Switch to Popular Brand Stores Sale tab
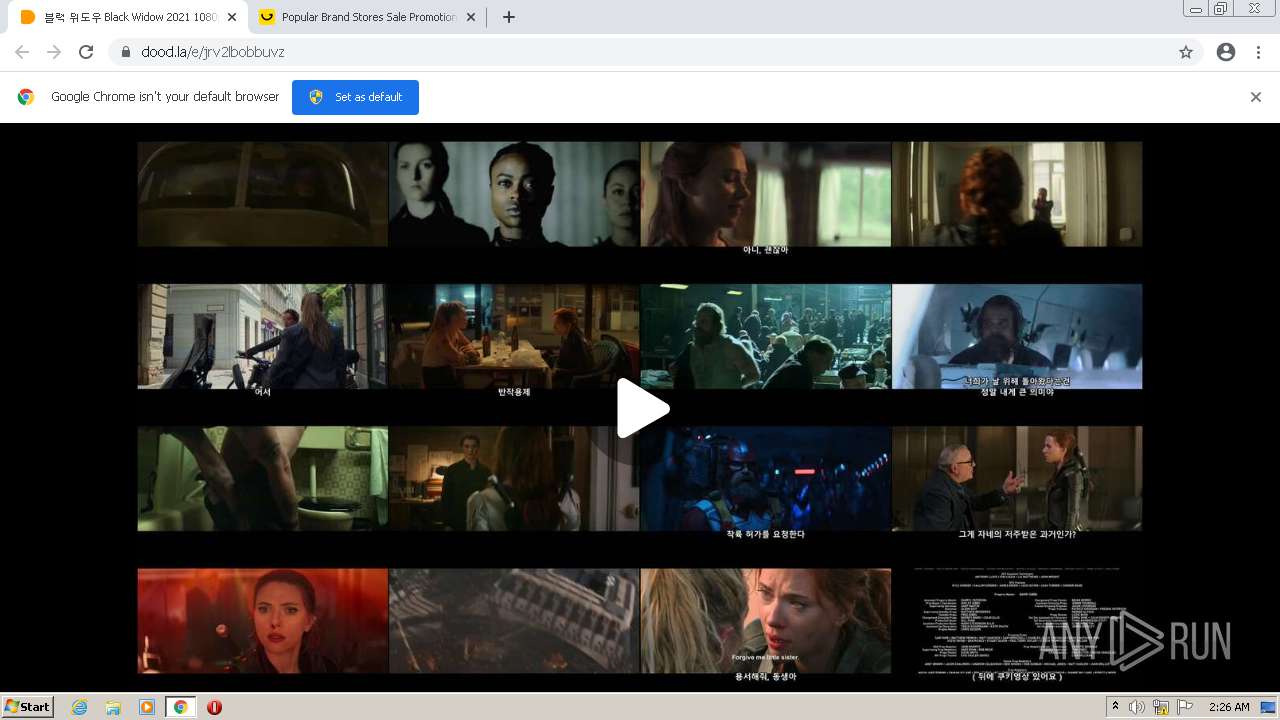1280x720 pixels. point(366,17)
